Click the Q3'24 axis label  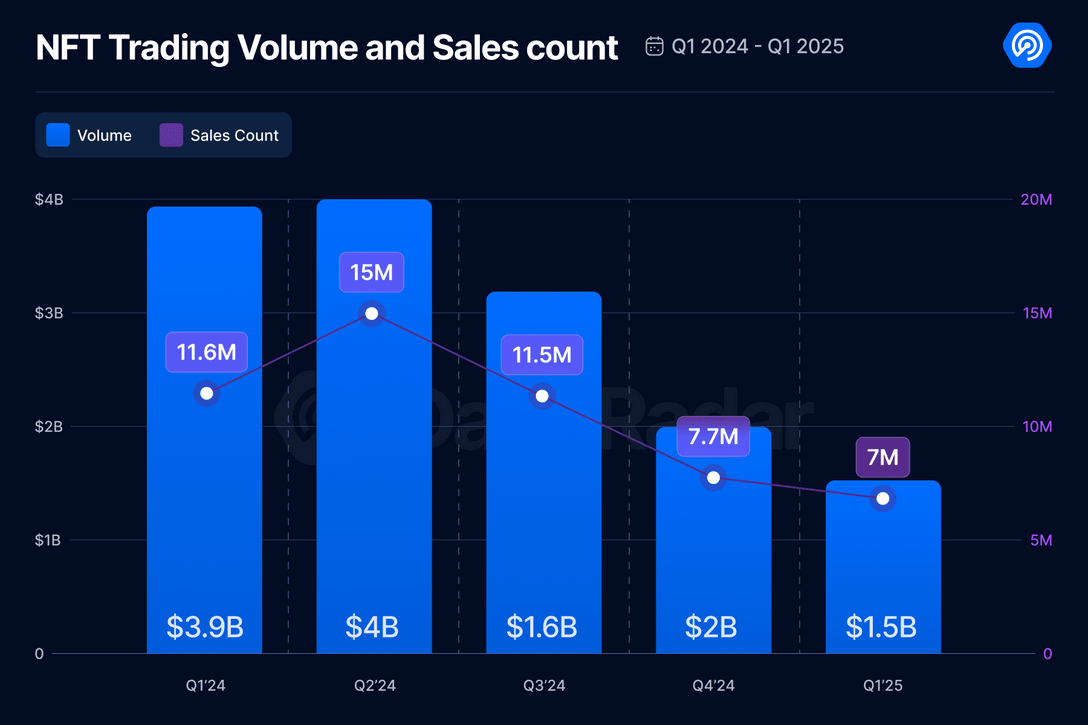pyautogui.click(x=544, y=685)
